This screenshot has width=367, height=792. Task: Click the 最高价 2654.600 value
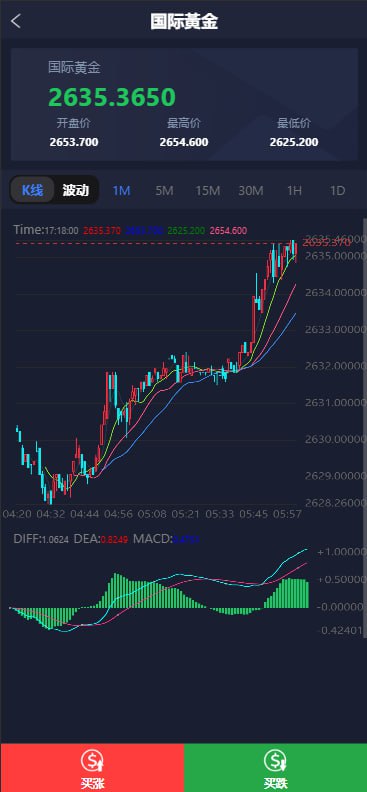(x=184, y=142)
